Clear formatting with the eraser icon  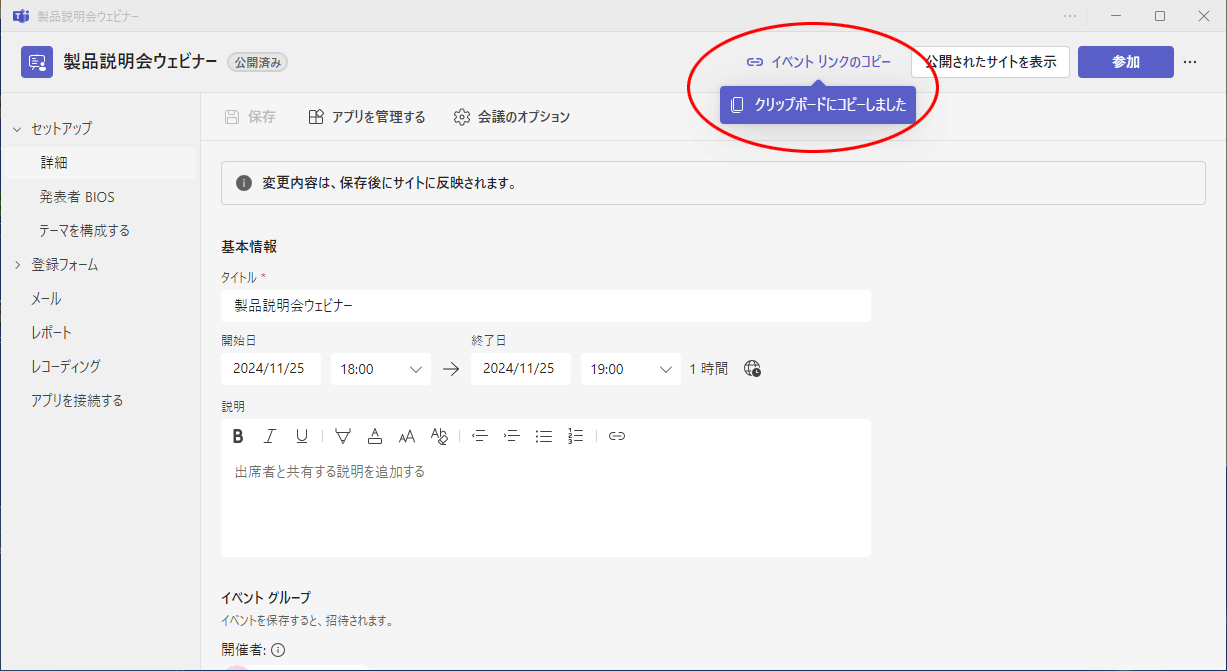439,436
